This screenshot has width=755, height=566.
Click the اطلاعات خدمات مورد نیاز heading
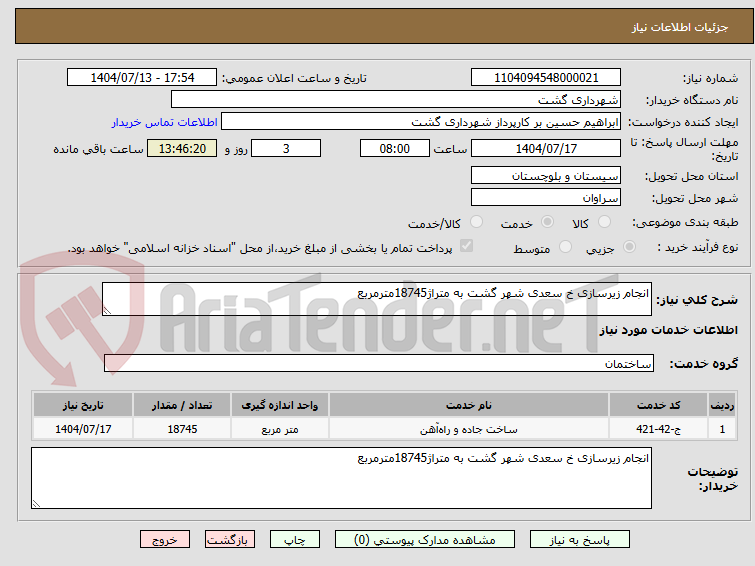[668, 330]
